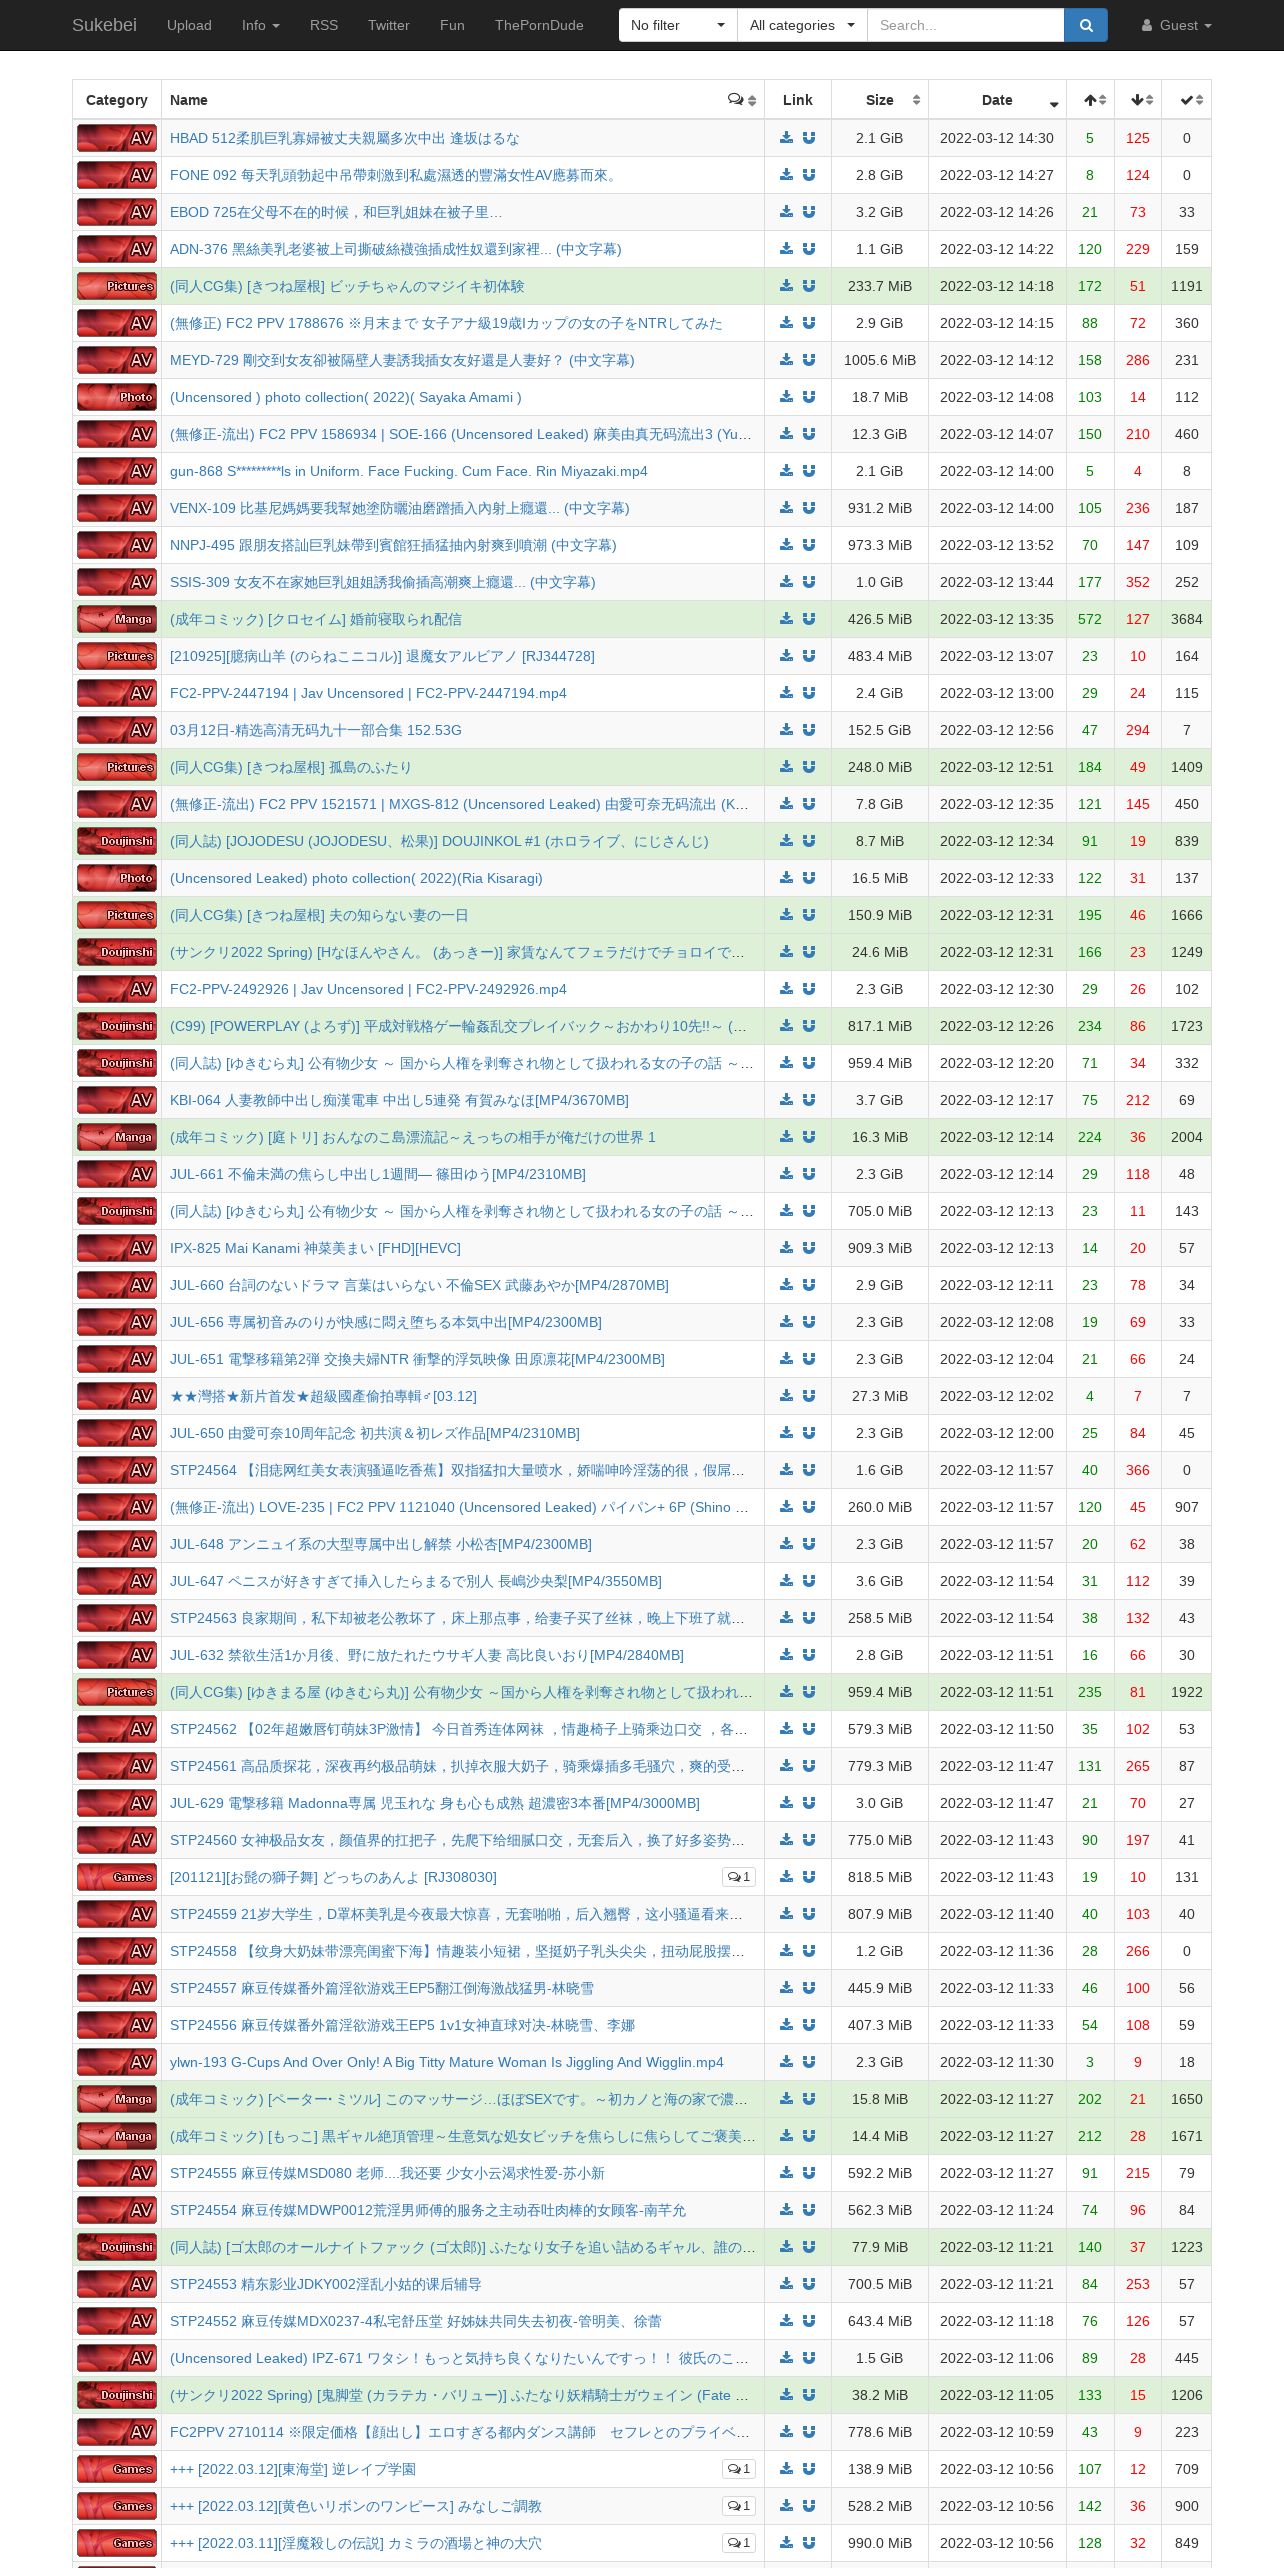
Task: Click date 2022-03-12 14:30
Action: click(x=997, y=138)
